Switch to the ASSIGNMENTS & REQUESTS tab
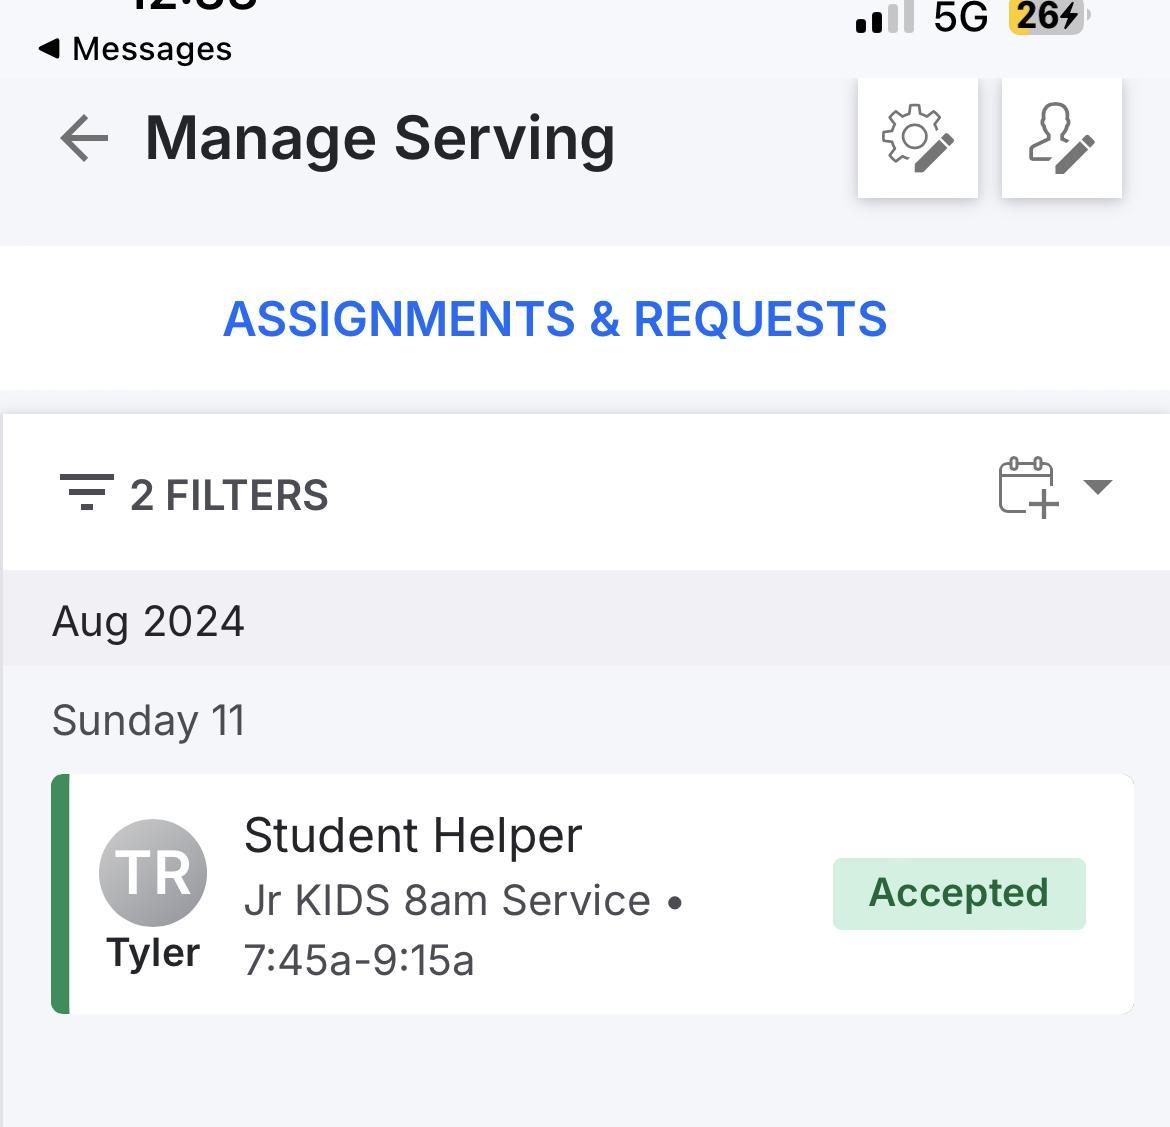This screenshot has width=1170, height=1127. (x=555, y=319)
